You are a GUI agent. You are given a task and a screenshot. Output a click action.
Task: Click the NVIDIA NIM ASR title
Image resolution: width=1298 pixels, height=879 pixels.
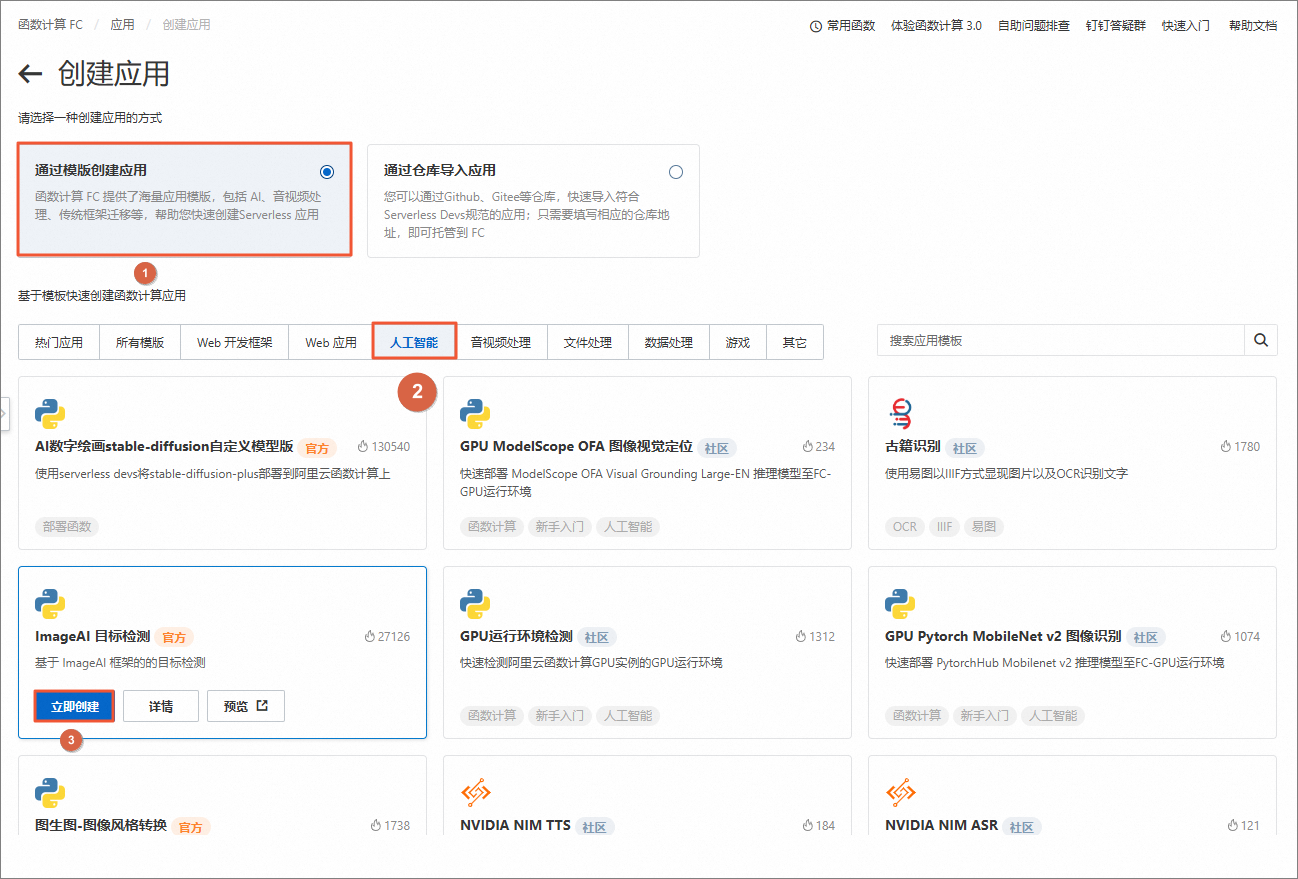coord(941,826)
